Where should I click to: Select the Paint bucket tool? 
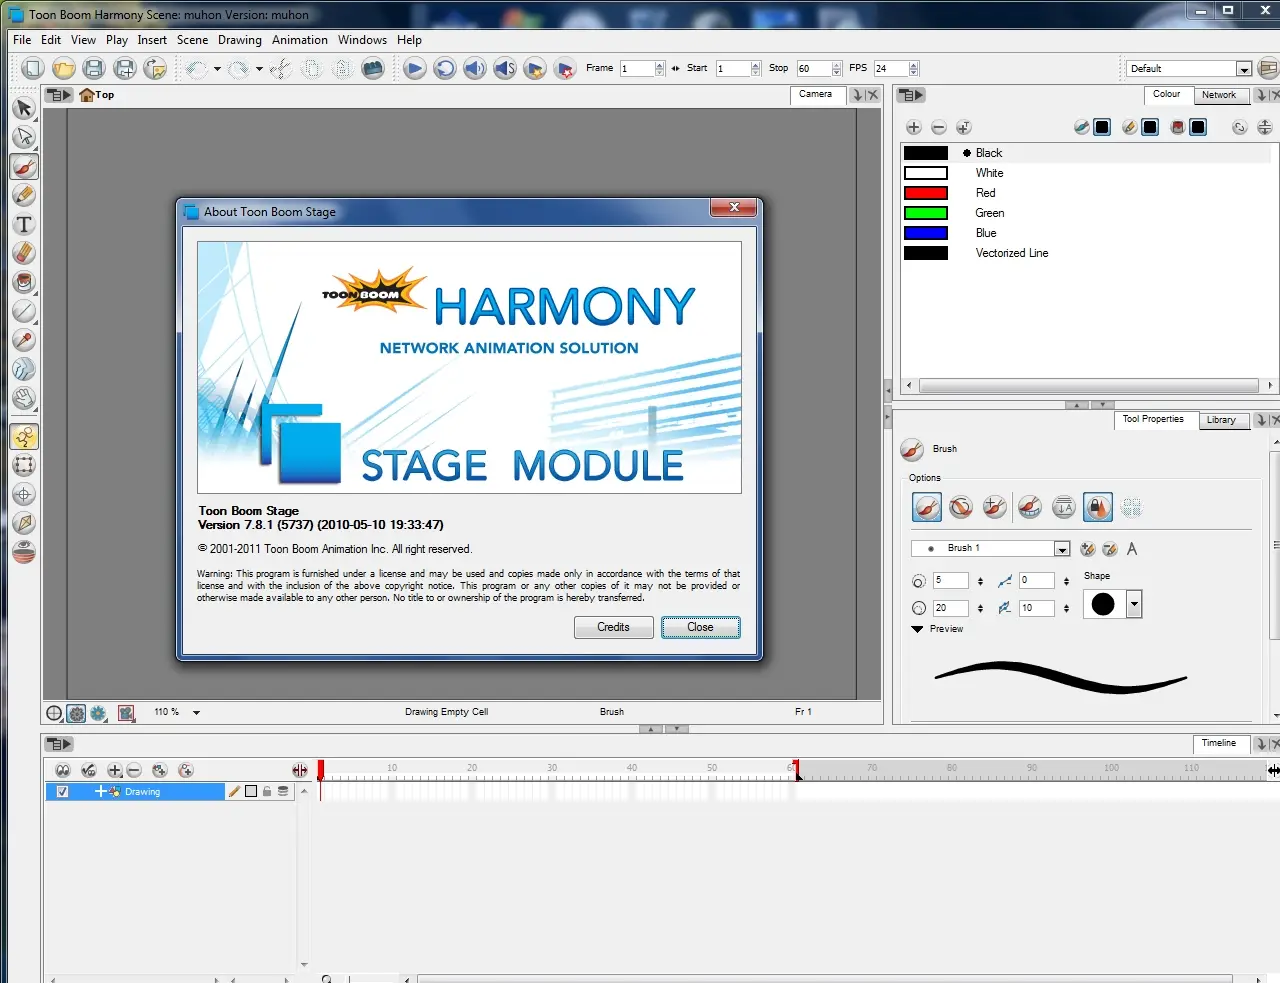[24, 282]
